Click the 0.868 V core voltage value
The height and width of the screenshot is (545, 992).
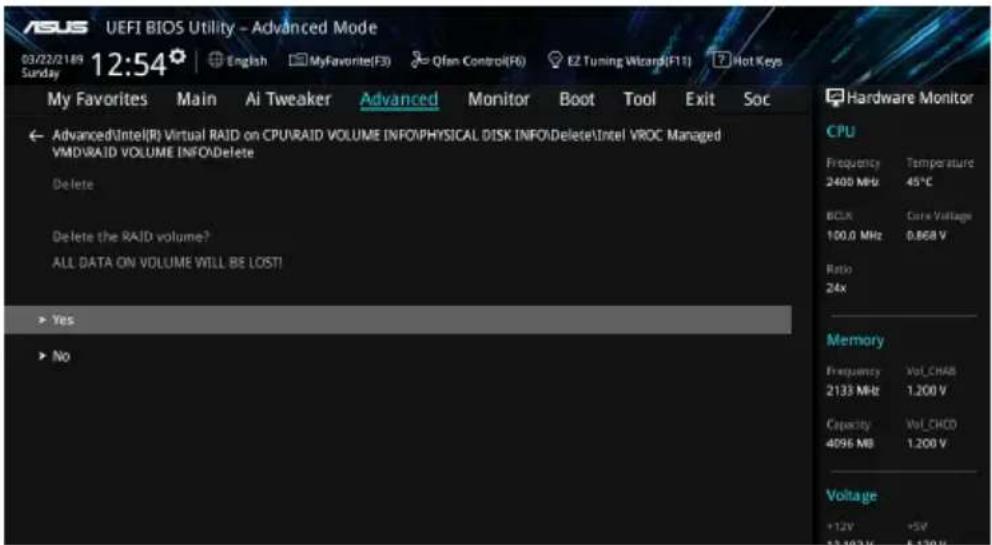click(926, 236)
